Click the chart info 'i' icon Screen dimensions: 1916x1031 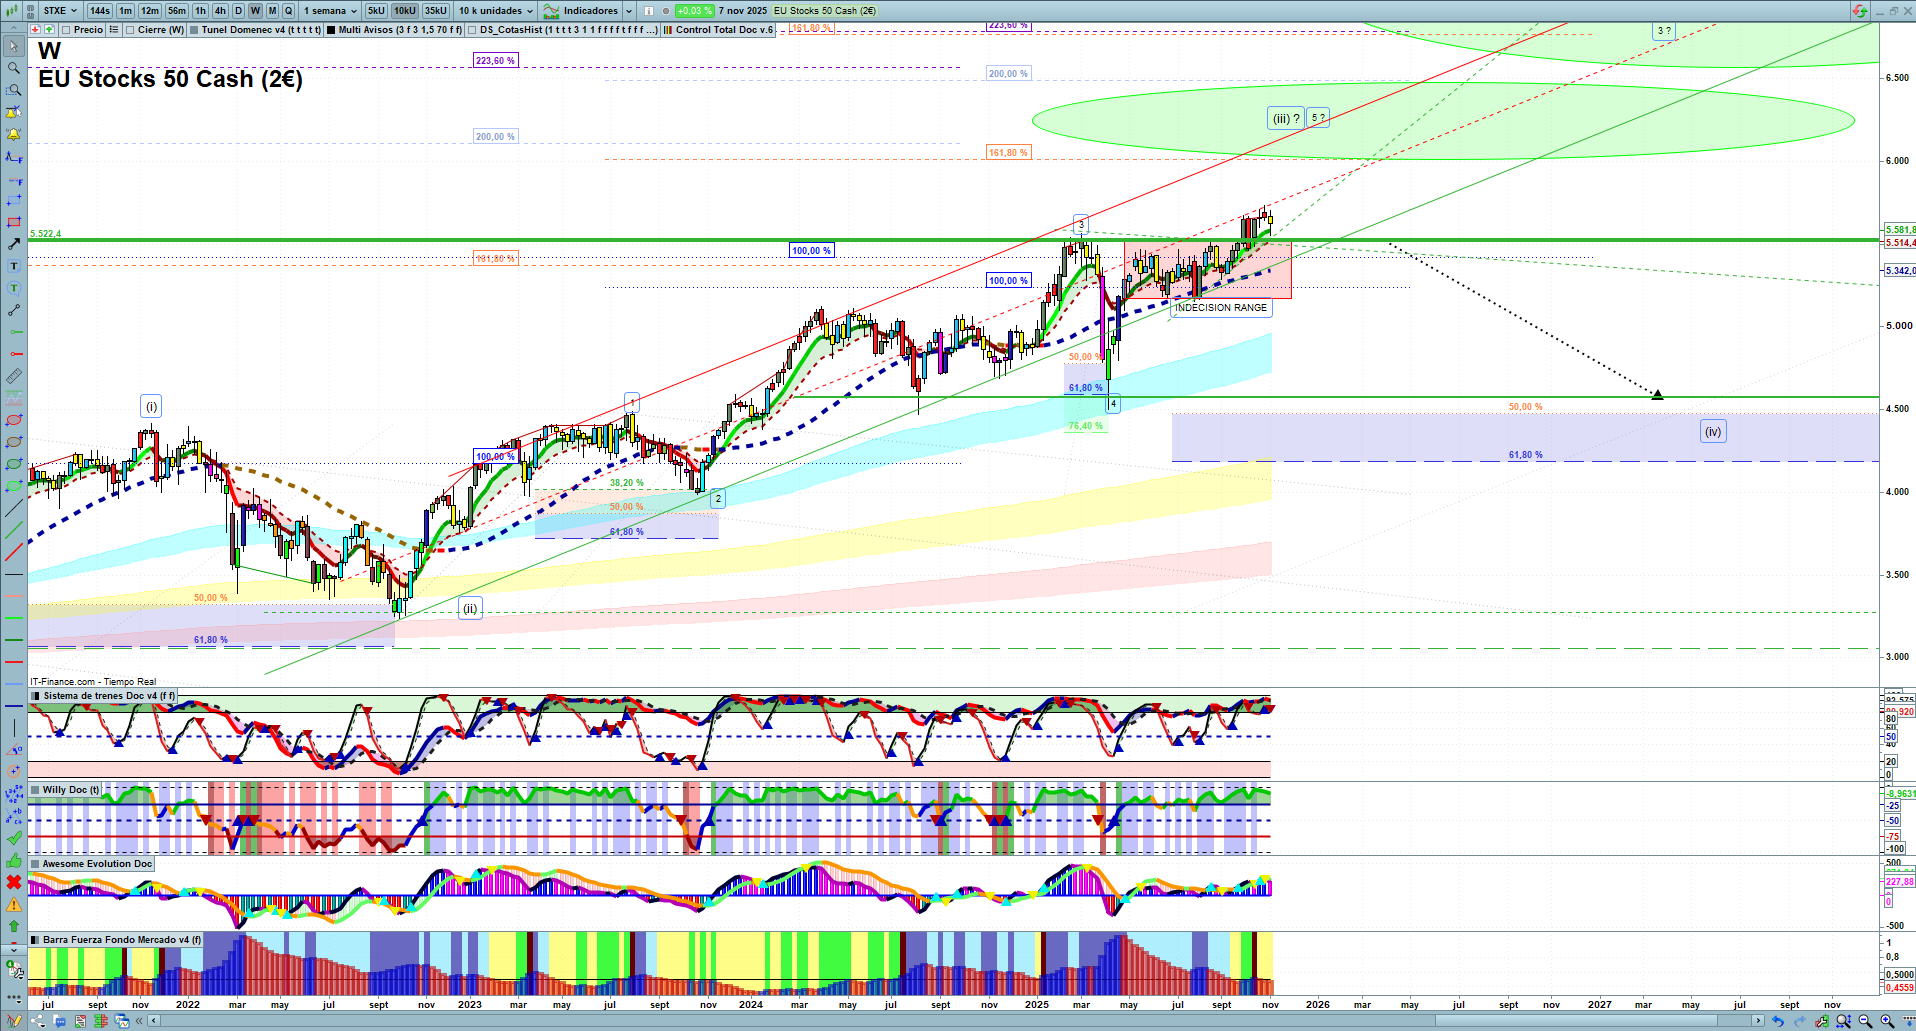click(x=648, y=11)
